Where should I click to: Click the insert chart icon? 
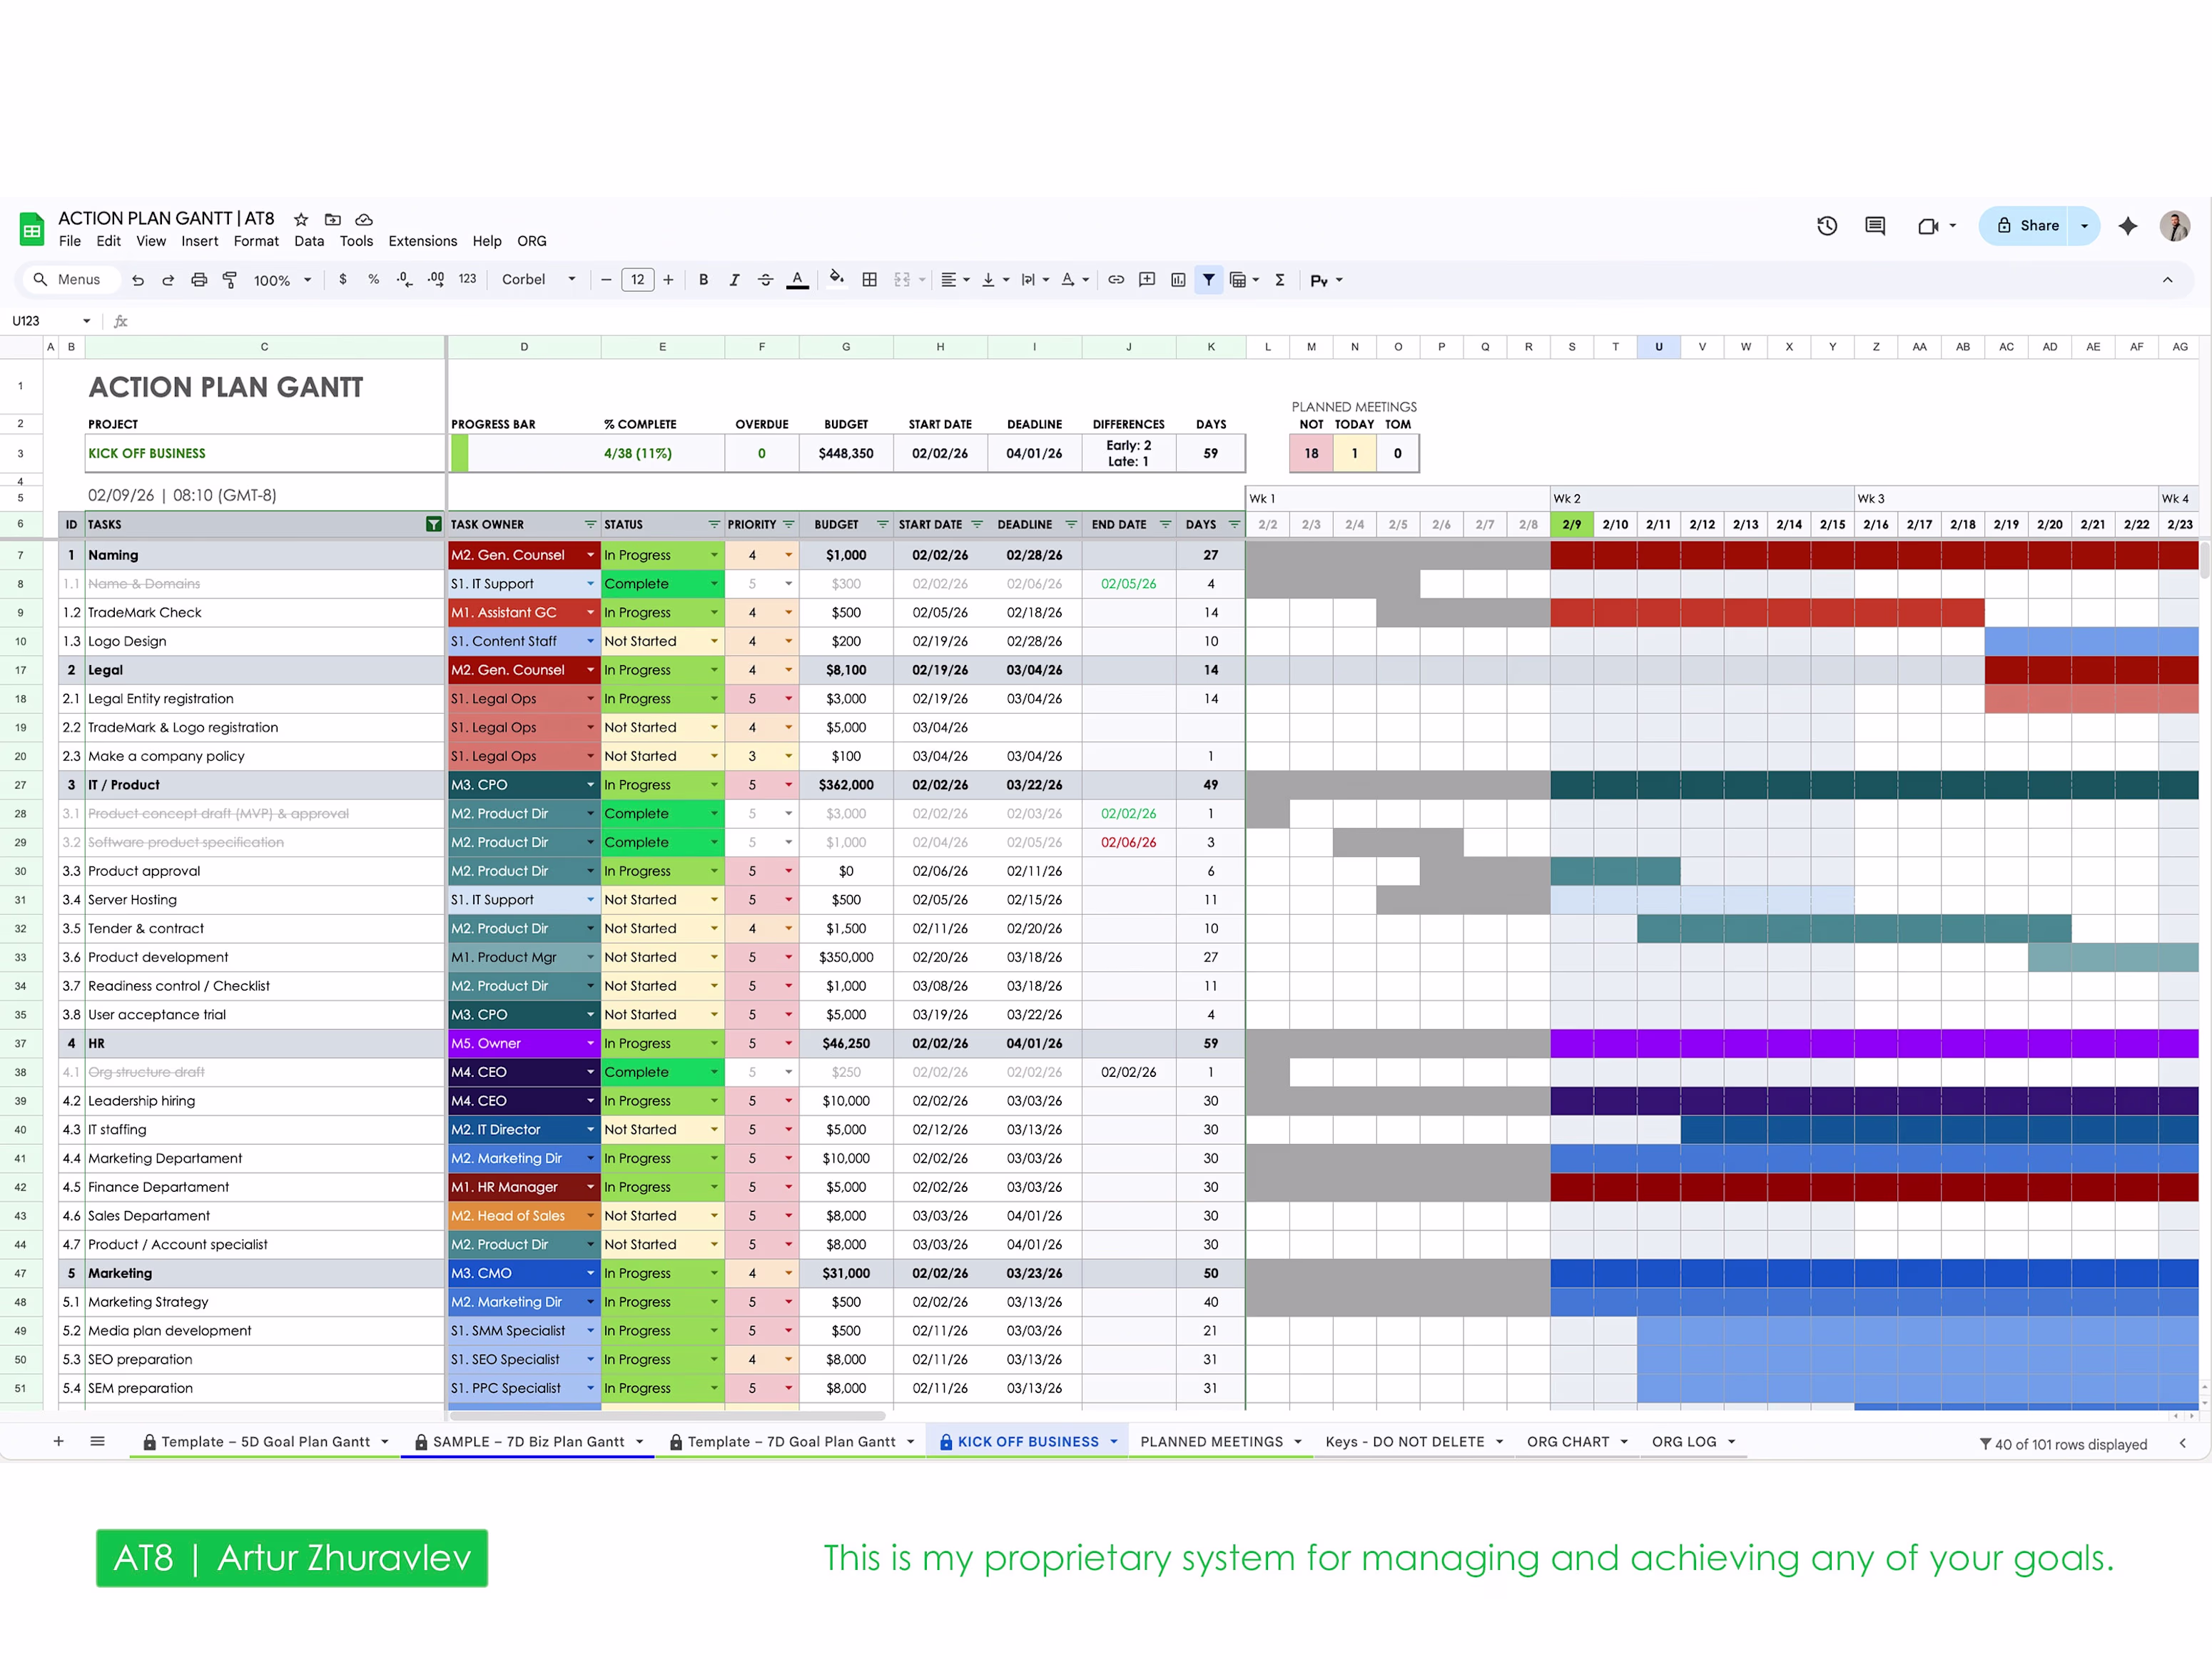click(1178, 280)
